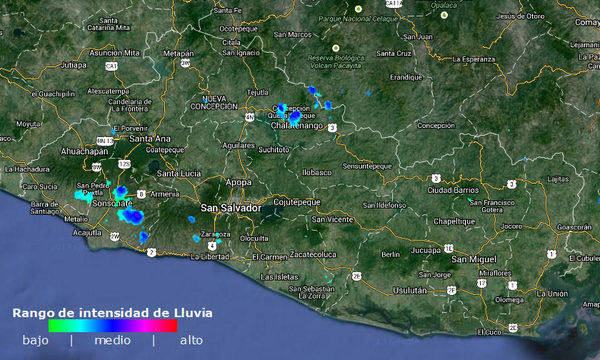Click the Ciudad Barrios label
600x360 pixels.
tap(453, 190)
